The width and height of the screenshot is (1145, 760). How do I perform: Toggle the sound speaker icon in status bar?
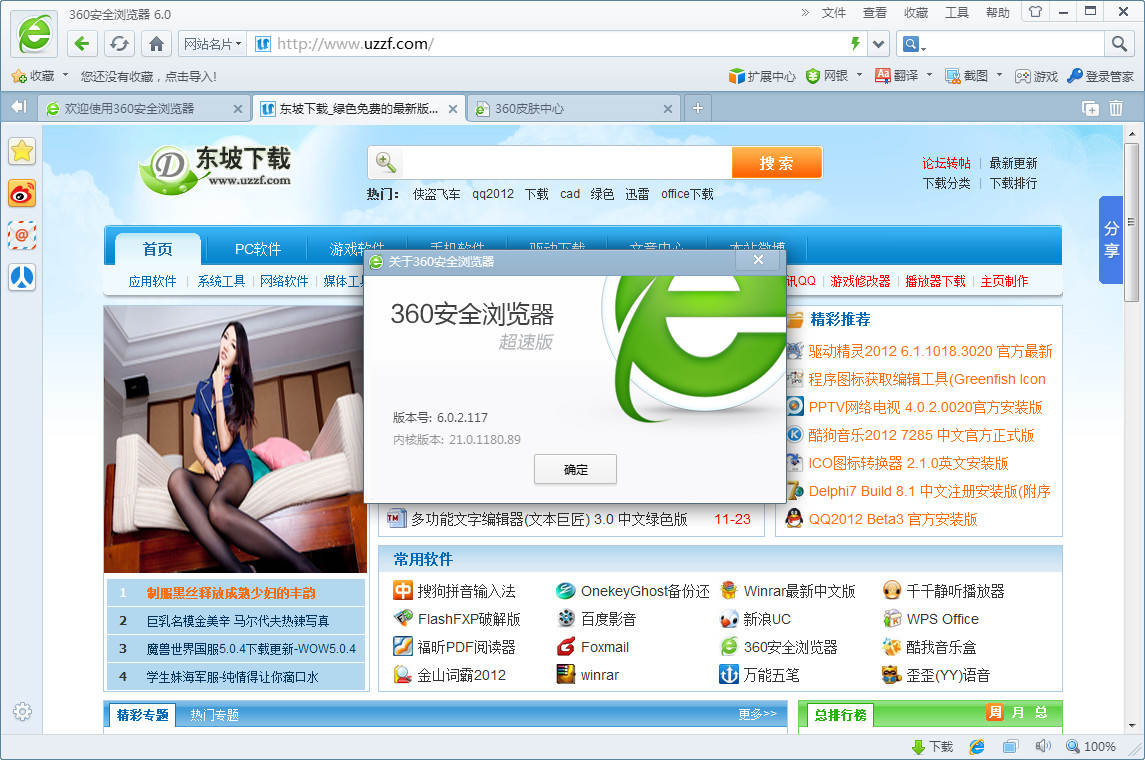click(x=1043, y=746)
